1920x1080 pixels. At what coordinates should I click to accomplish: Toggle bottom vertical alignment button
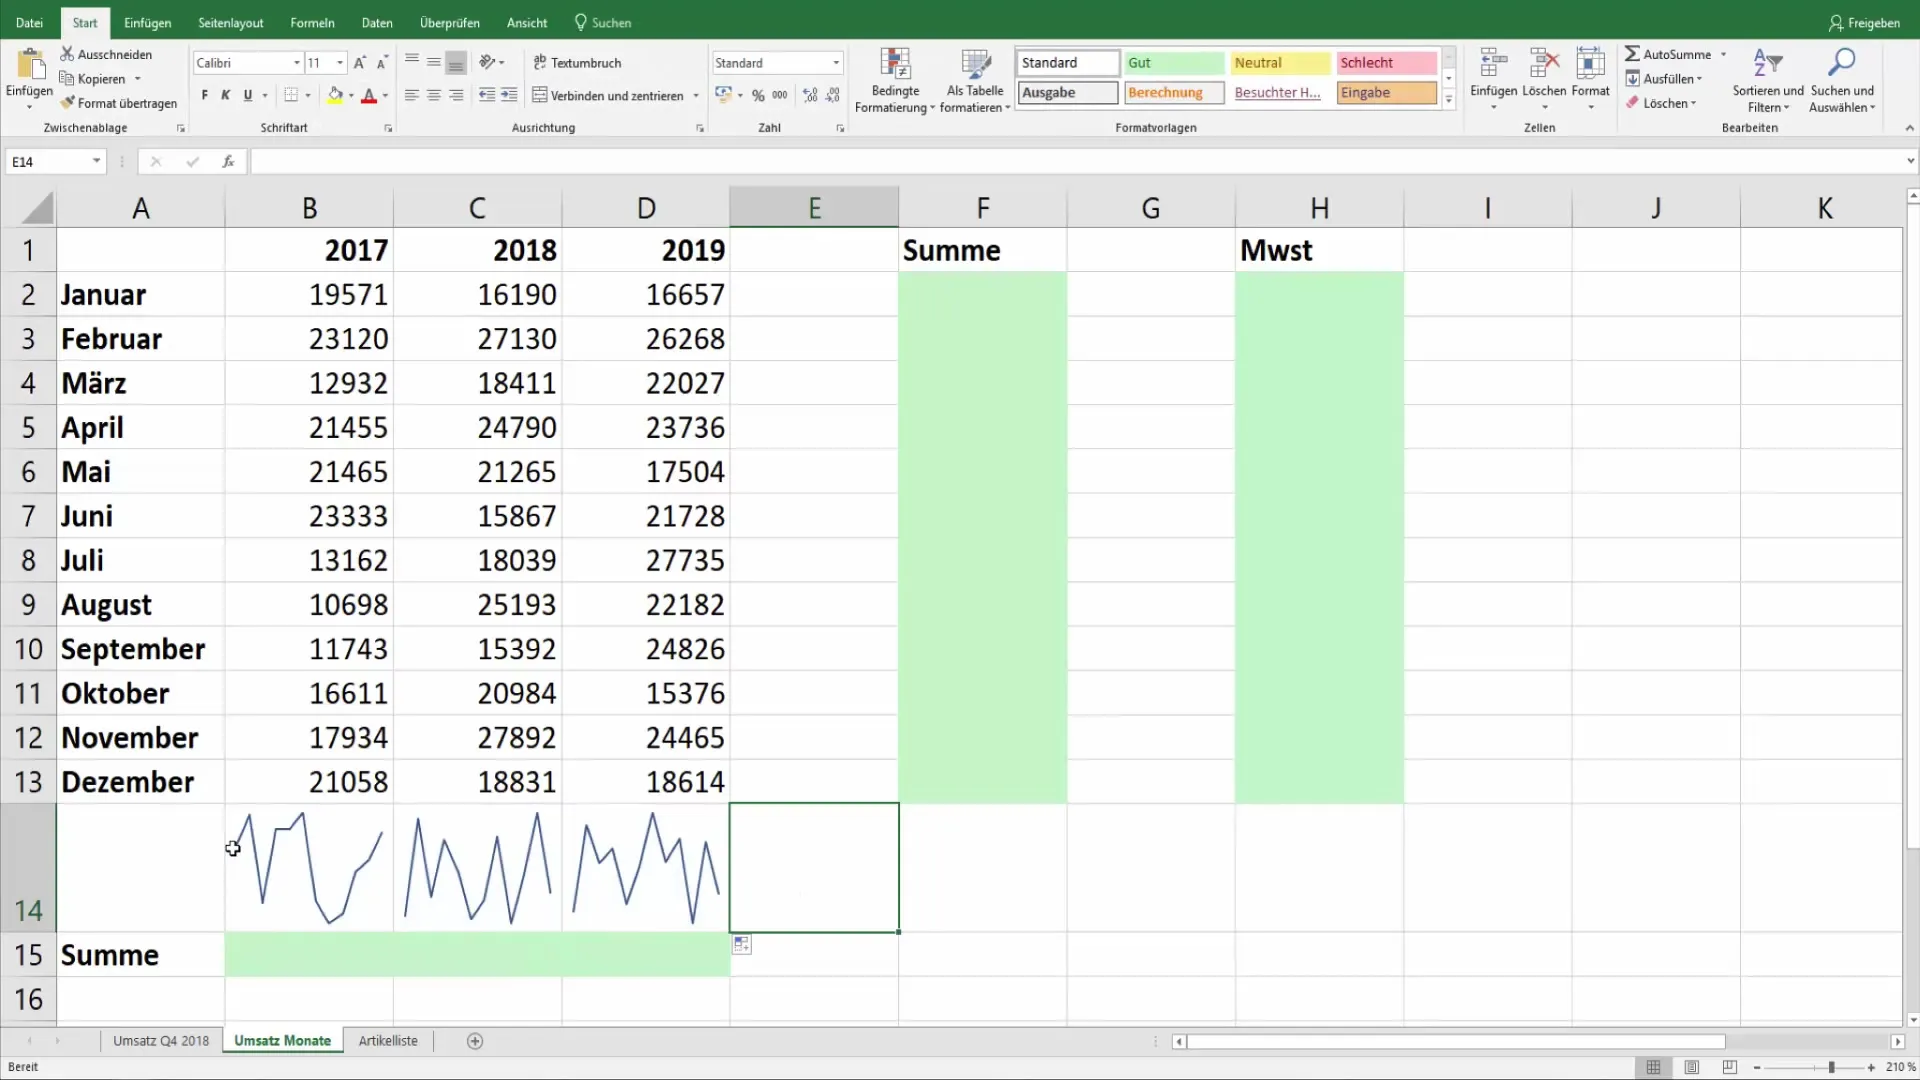point(456,62)
